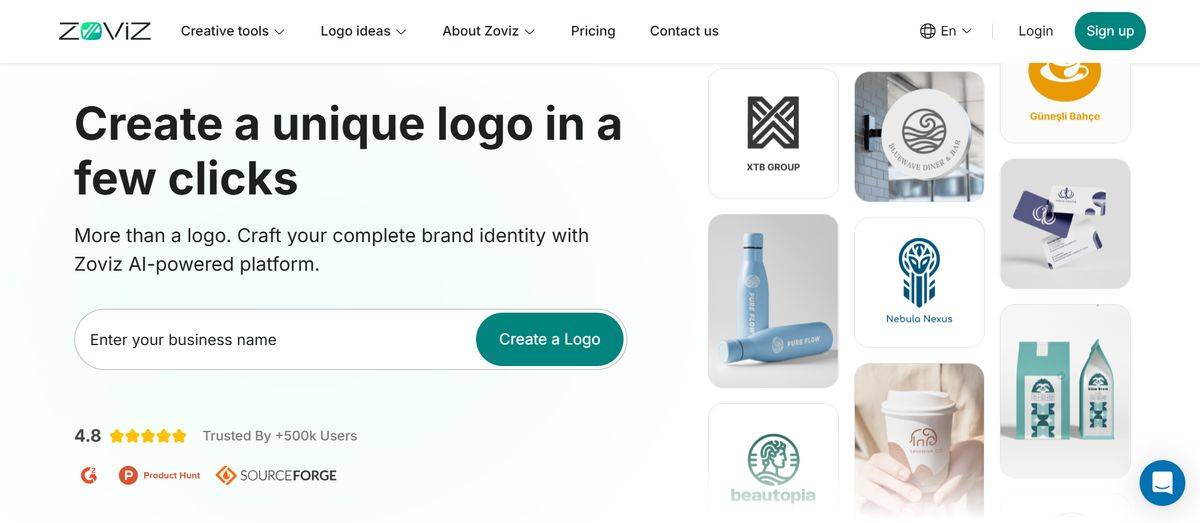This screenshot has height=523, width=1200.
Task: Open the Contact us page
Action: pyautogui.click(x=684, y=31)
